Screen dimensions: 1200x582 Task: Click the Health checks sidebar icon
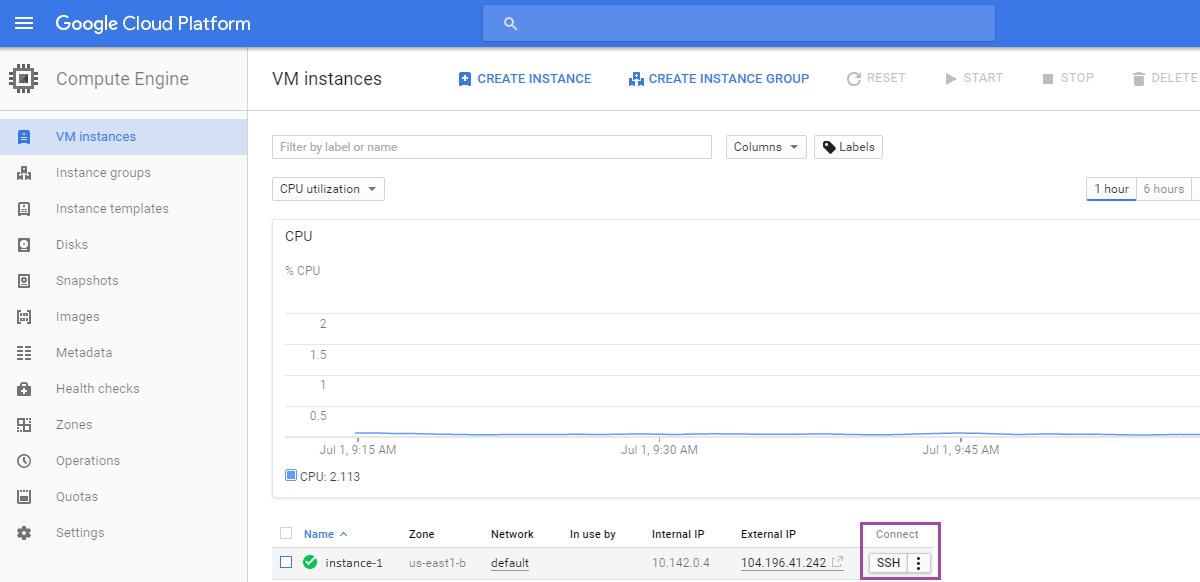pyautogui.click(x=24, y=389)
